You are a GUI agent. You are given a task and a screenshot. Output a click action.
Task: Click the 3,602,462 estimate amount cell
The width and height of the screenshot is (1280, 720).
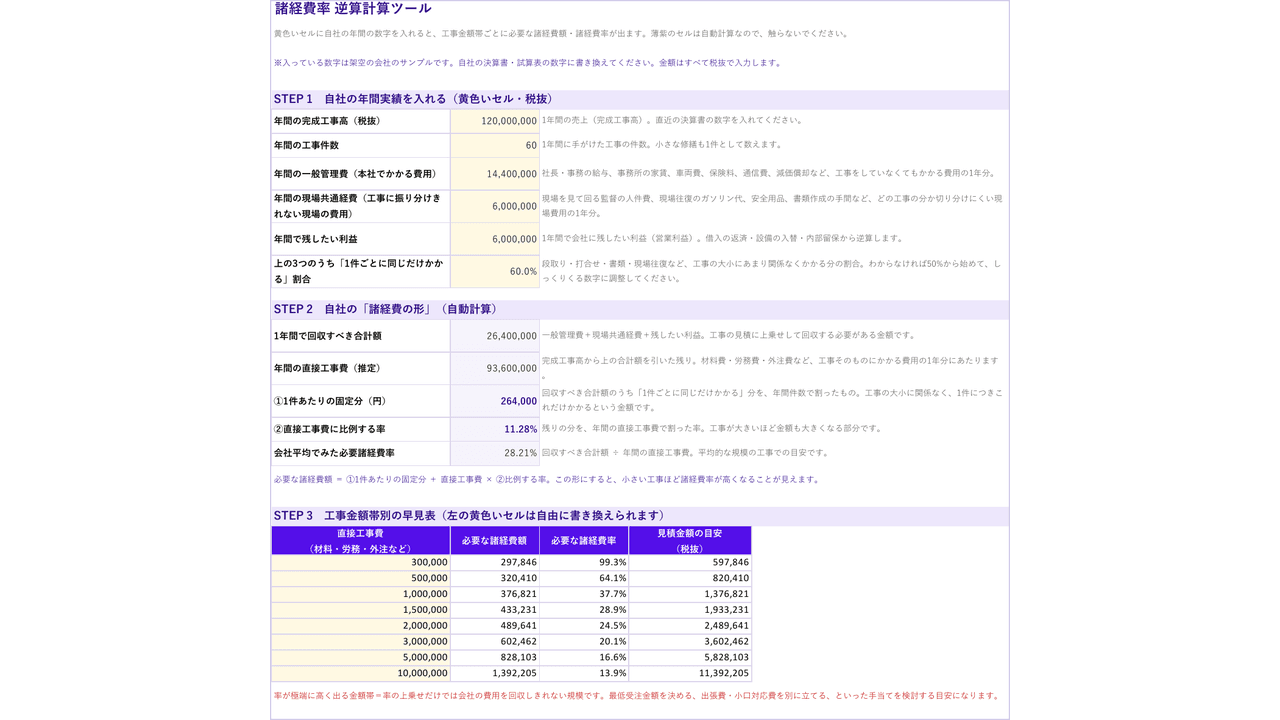tap(690, 642)
